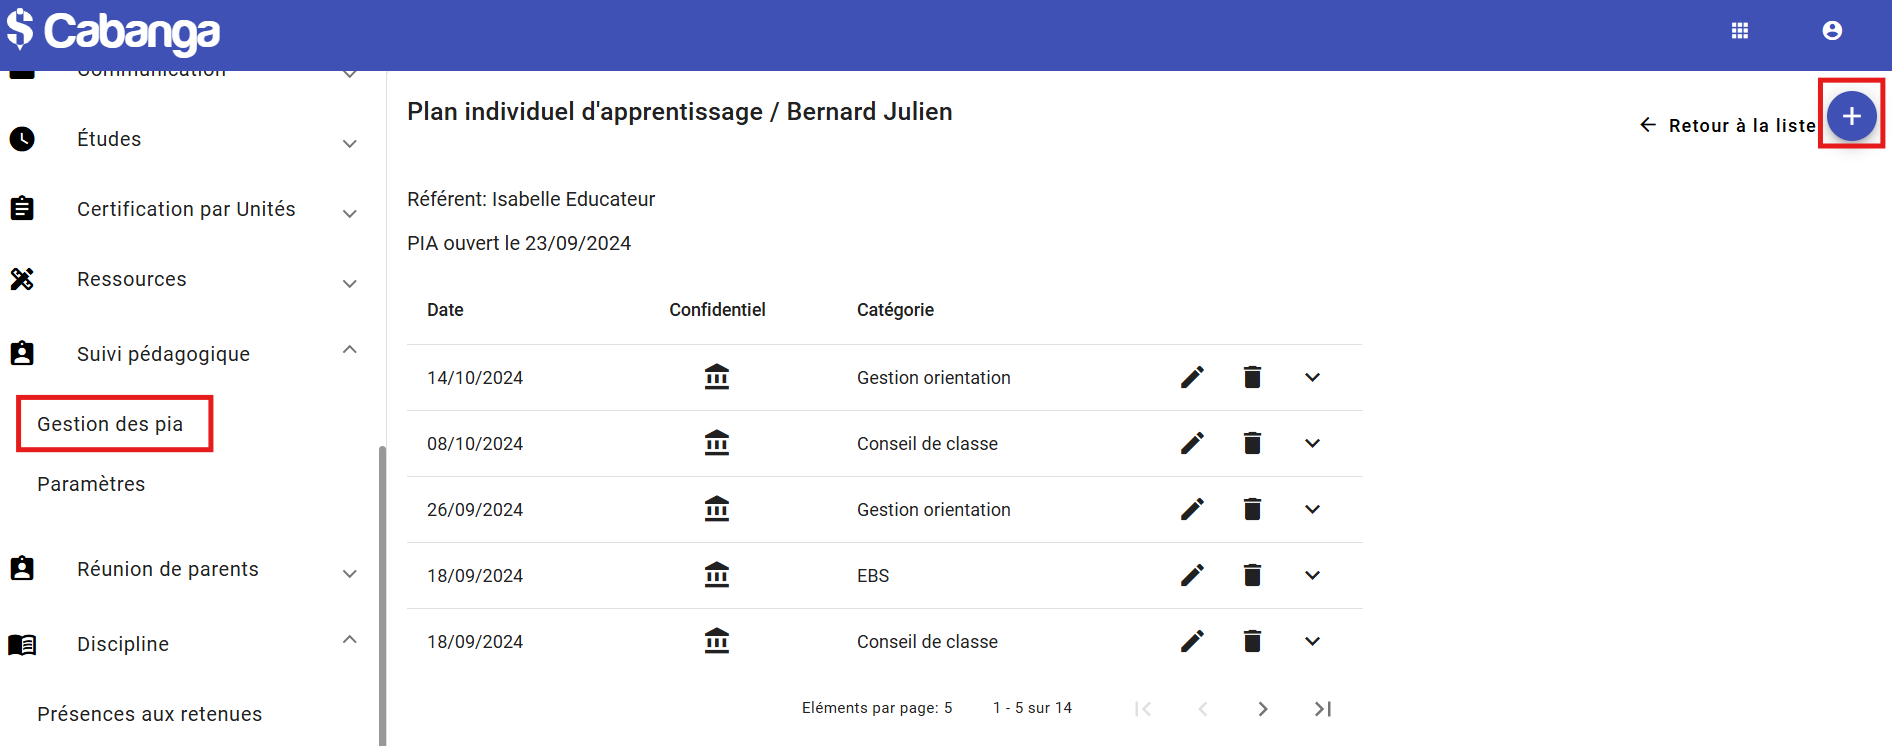
Task: Click confidential institution icon for 08/10/2024
Action: (717, 443)
